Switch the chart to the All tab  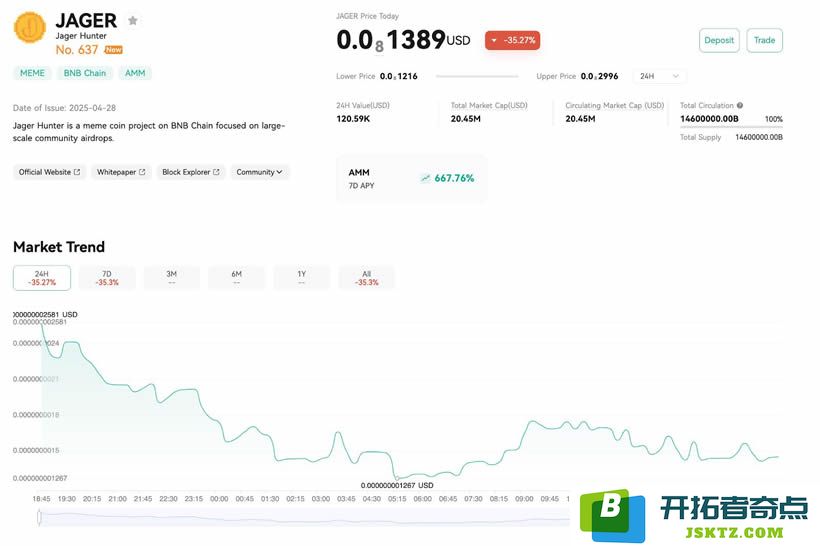(x=367, y=278)
